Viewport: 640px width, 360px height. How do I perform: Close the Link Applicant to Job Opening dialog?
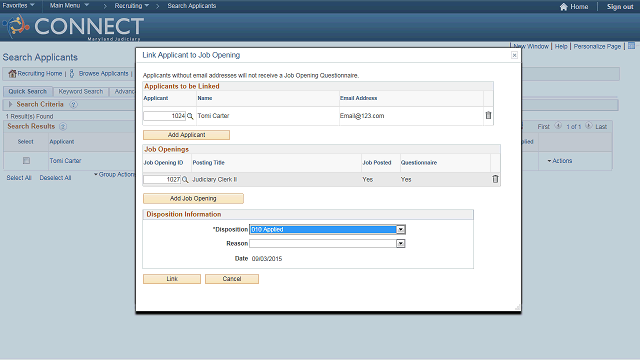click(x=514, y=55)
